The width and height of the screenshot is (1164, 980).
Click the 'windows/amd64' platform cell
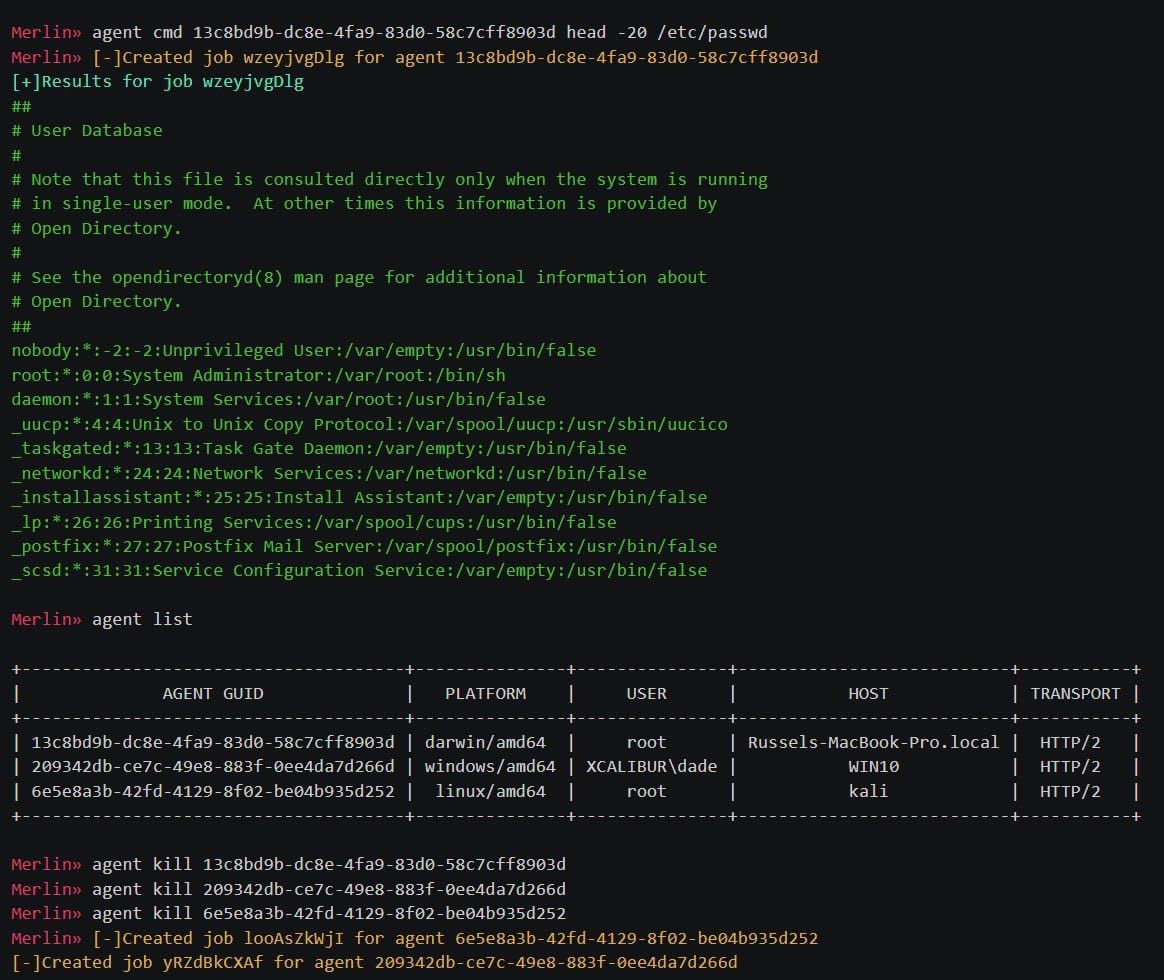(x=490, y=766)
